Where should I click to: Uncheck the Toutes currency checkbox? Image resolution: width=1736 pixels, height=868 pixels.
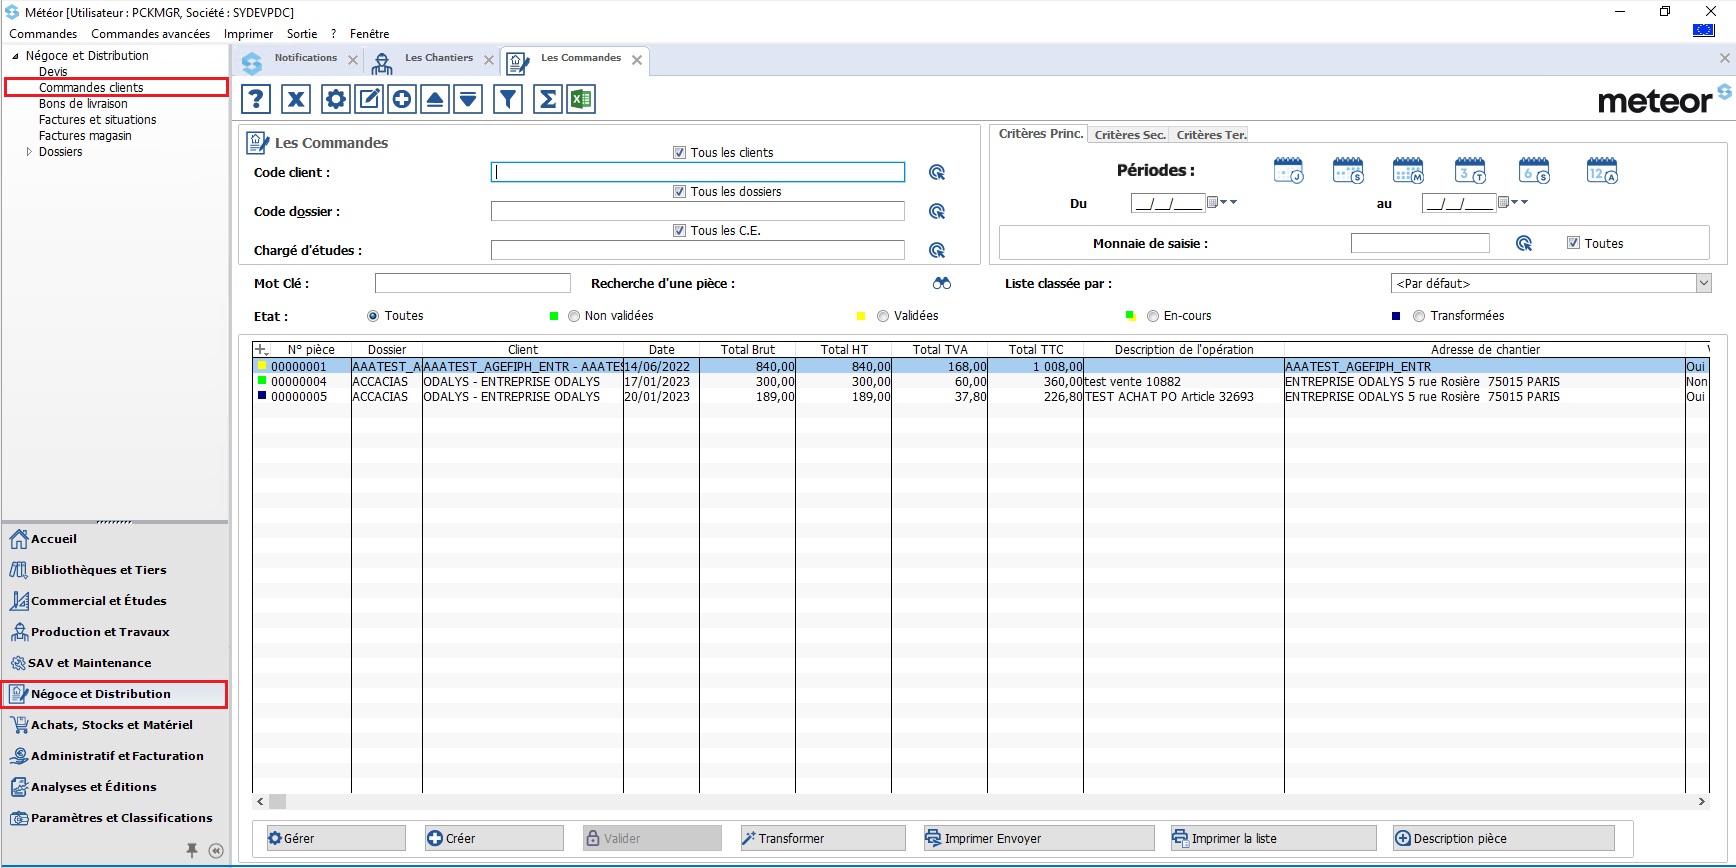[x=1574, y=243]
